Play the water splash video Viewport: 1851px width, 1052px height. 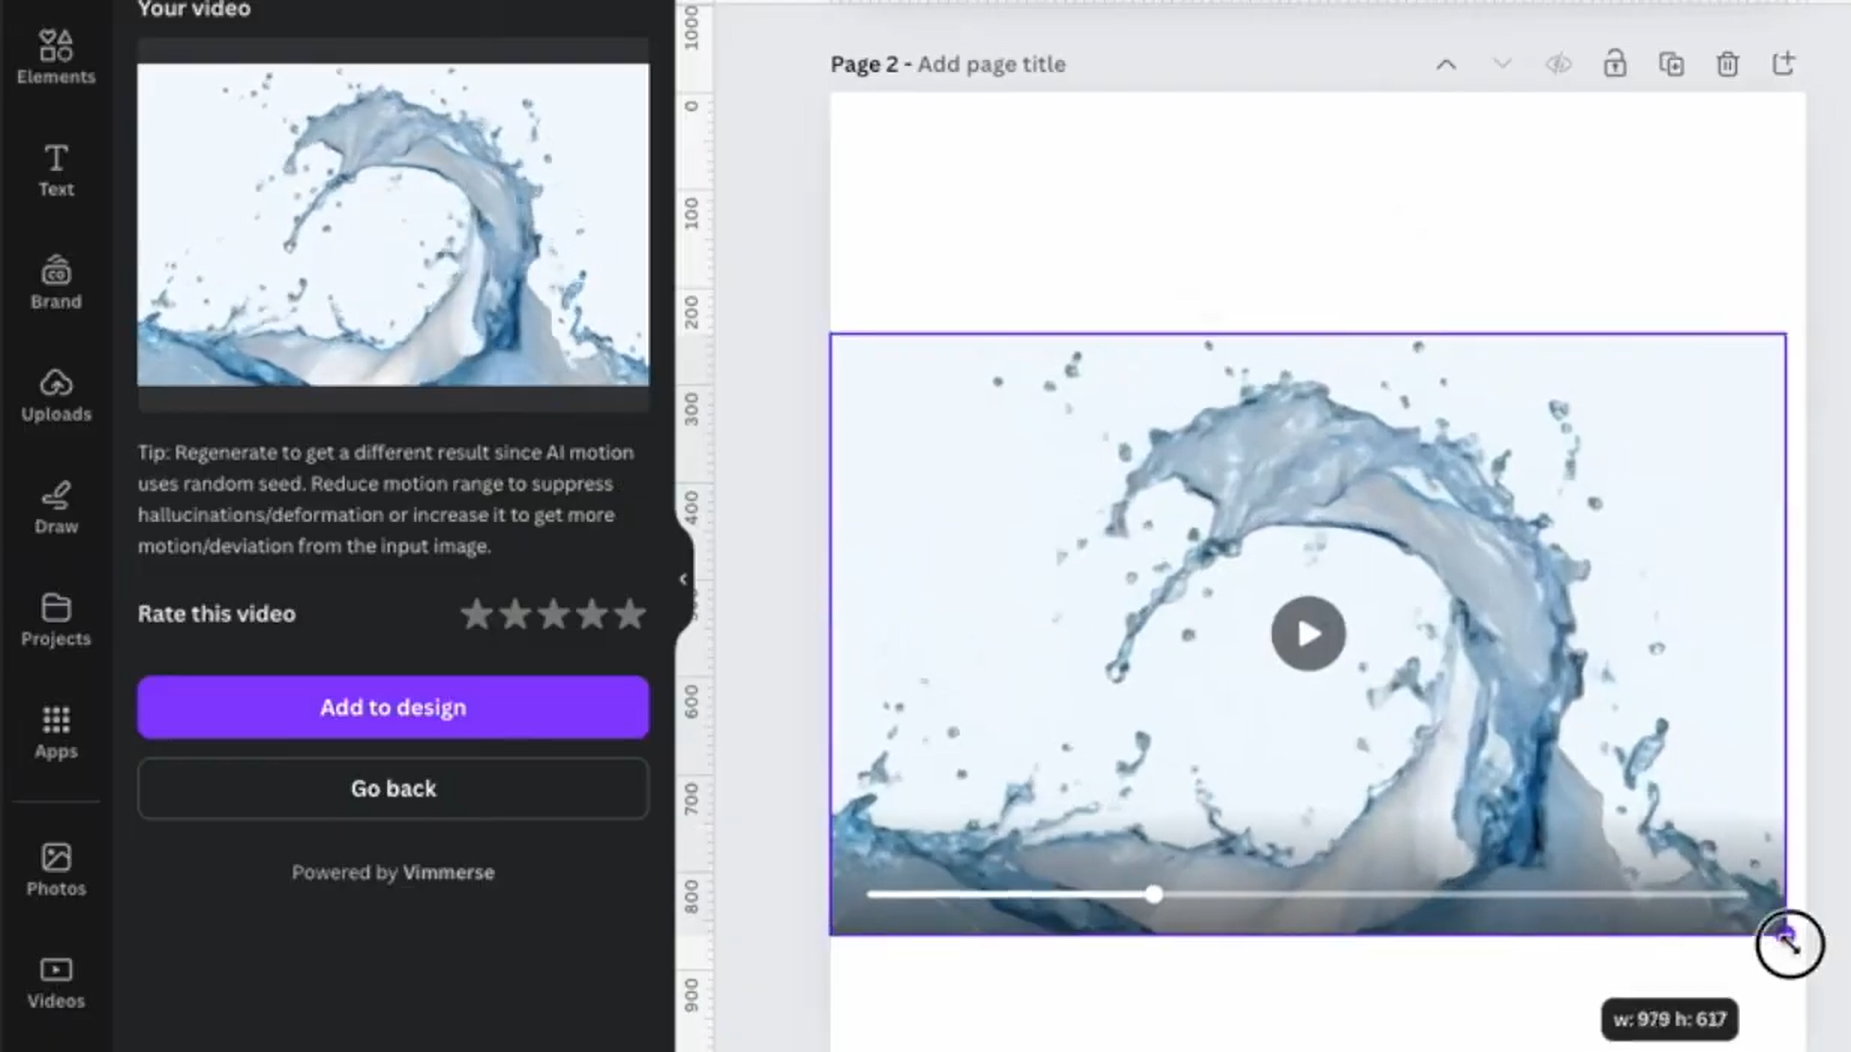point(1307,633)
